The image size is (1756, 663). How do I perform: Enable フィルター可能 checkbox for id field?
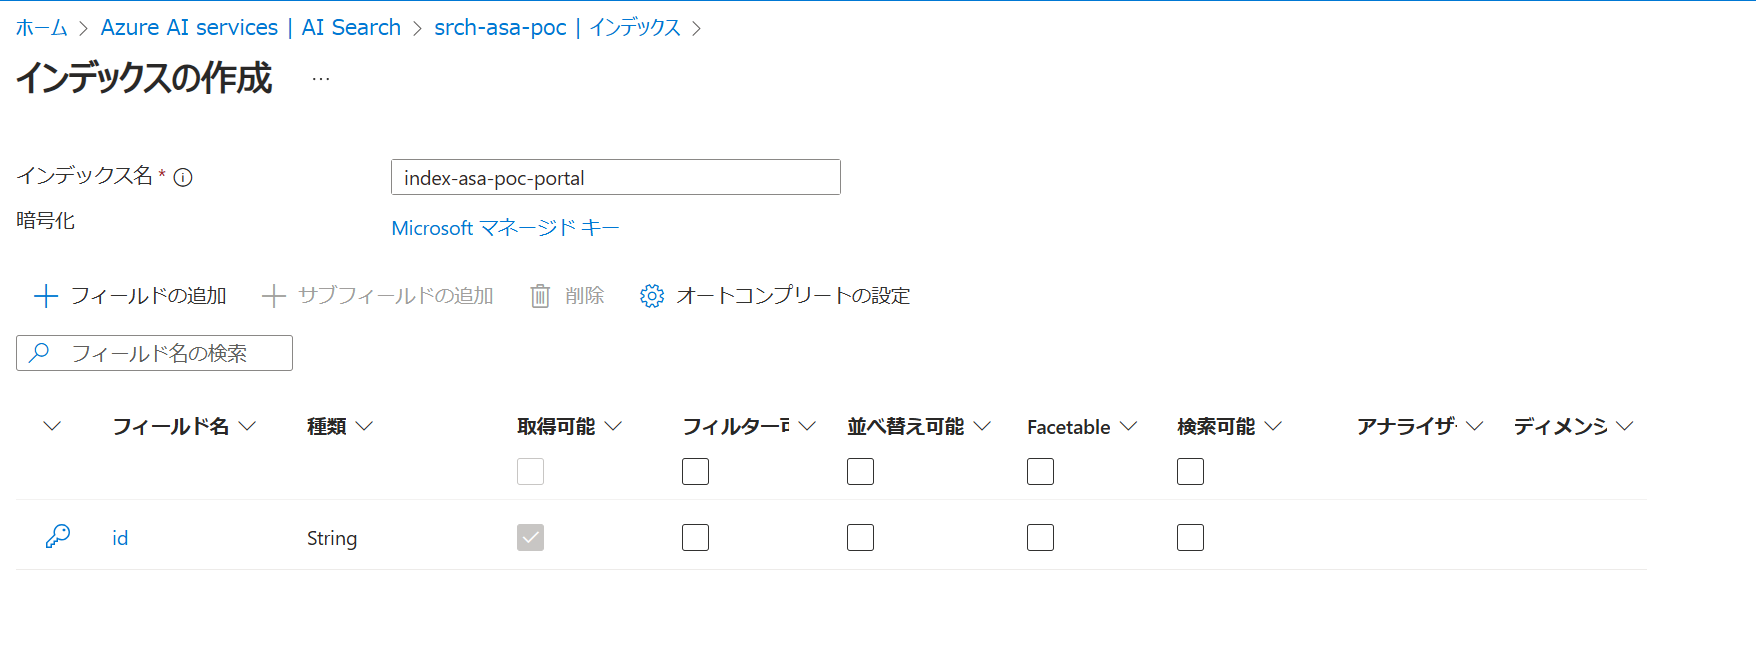tap(695, 537)
